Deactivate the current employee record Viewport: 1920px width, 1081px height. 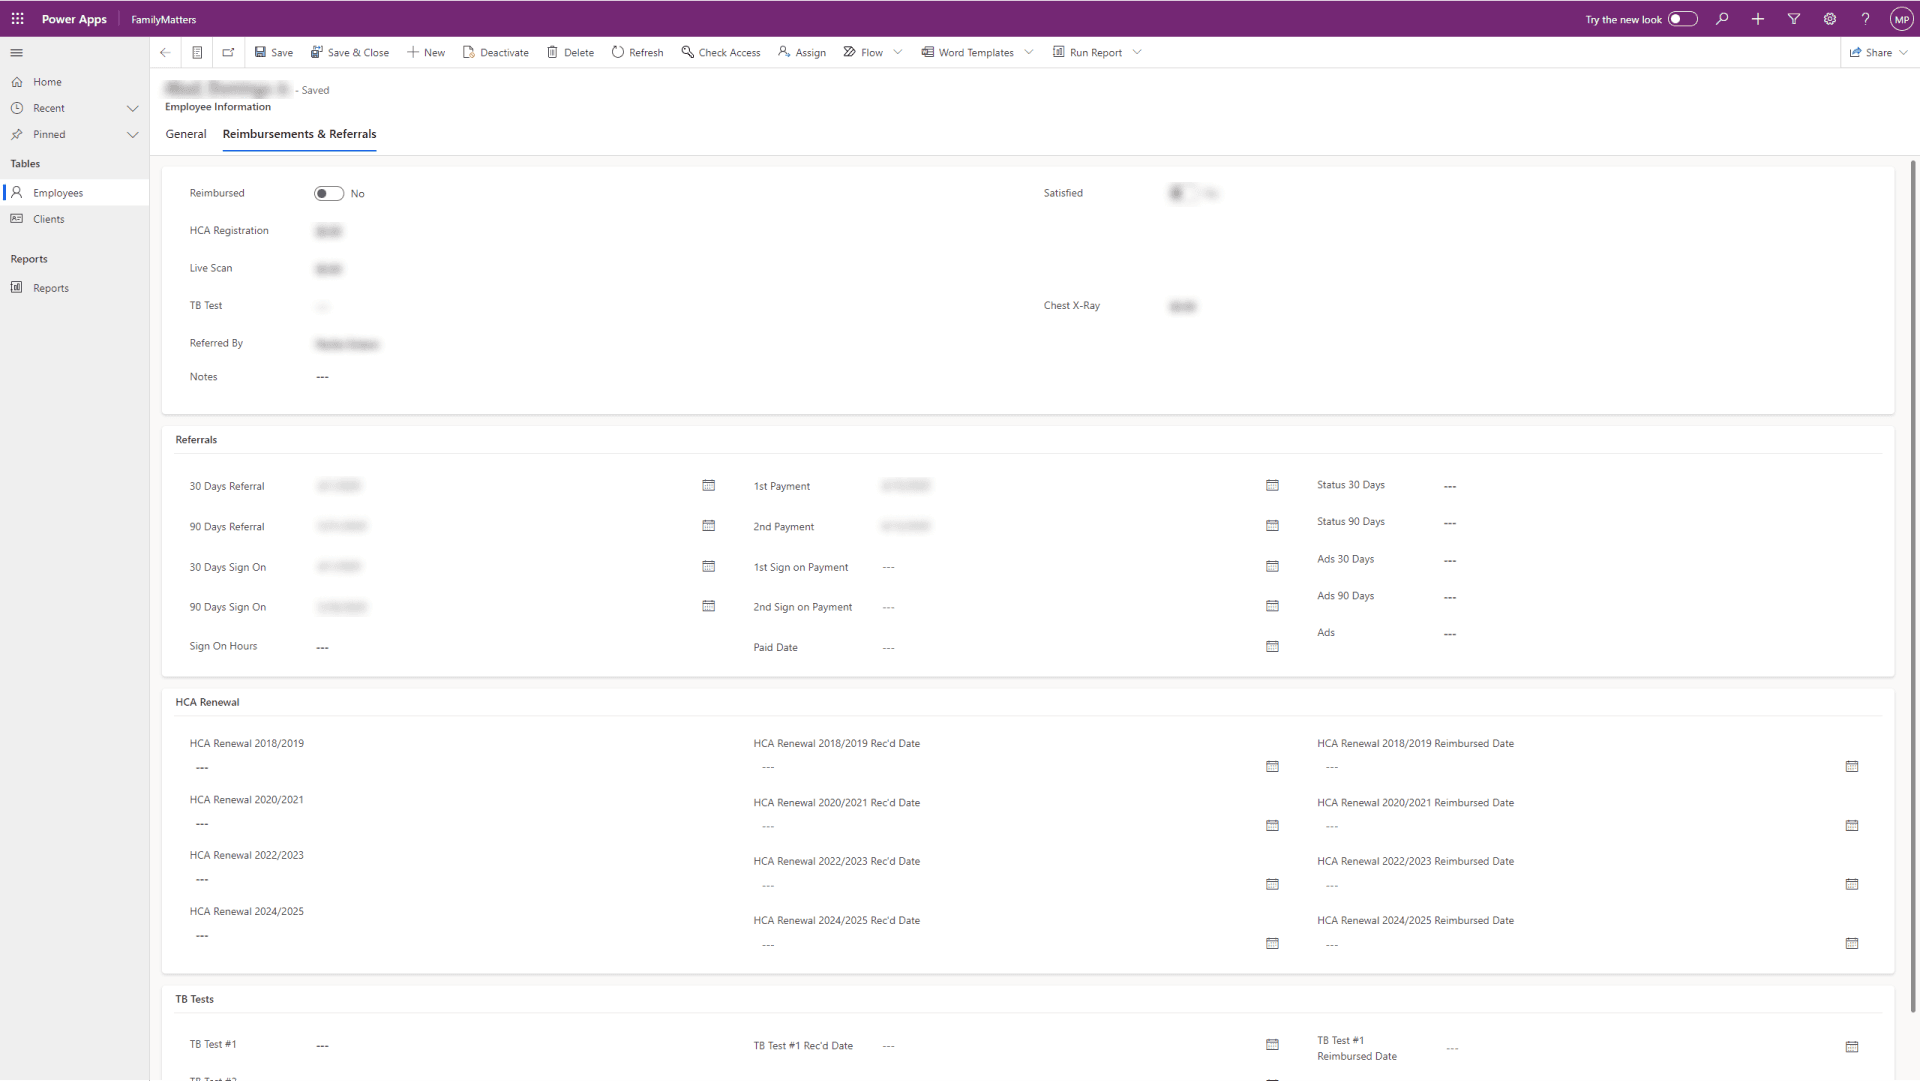pos(495,52)
